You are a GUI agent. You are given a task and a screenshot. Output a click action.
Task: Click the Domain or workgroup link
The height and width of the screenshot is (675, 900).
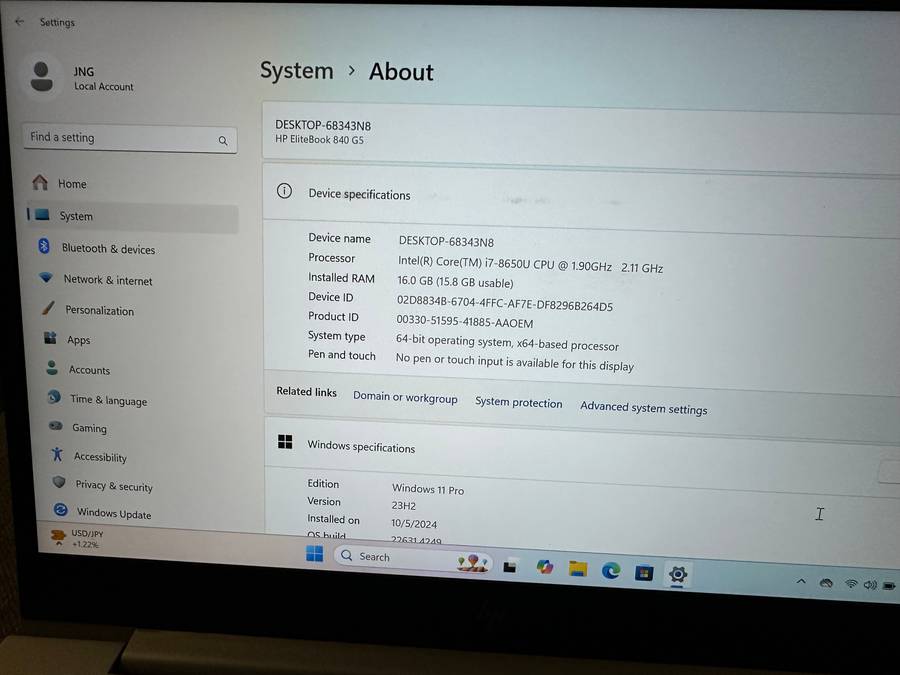click(x=405, y=397)
